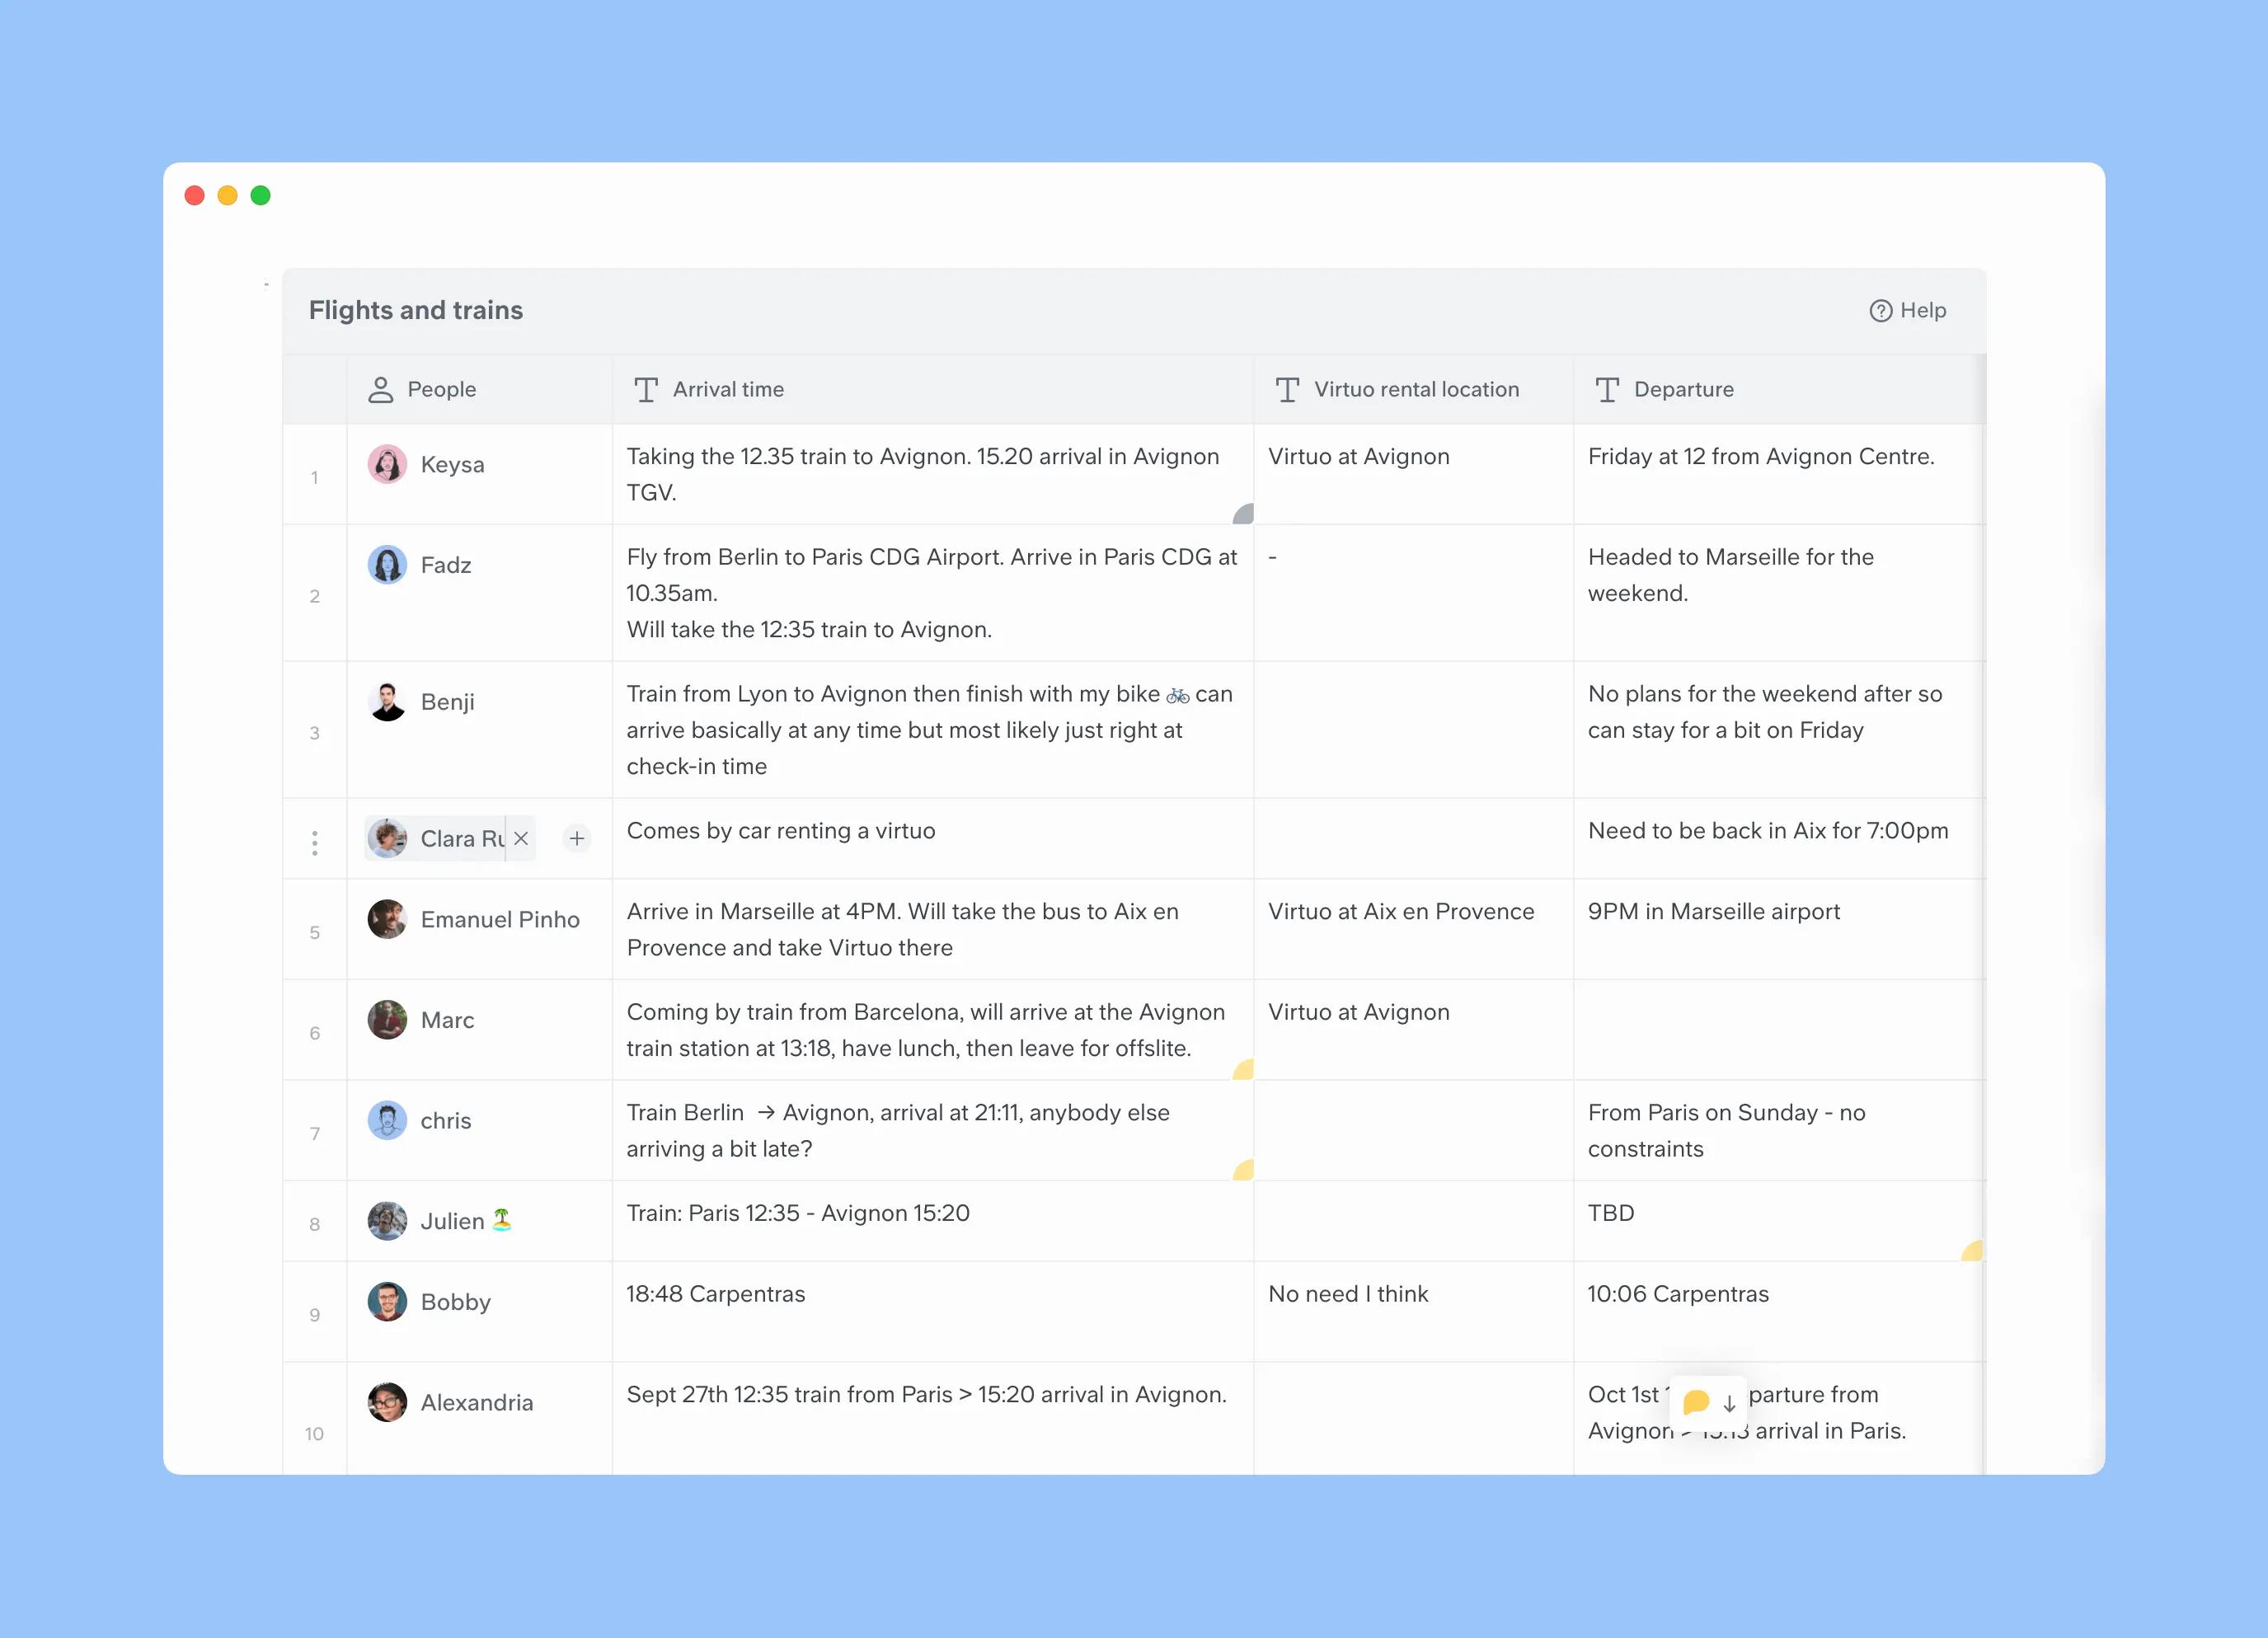Select cell 'From Paris on Sunday - no constraints'
The width and height of the screenshot is (2268, 1638).
1778,1130
